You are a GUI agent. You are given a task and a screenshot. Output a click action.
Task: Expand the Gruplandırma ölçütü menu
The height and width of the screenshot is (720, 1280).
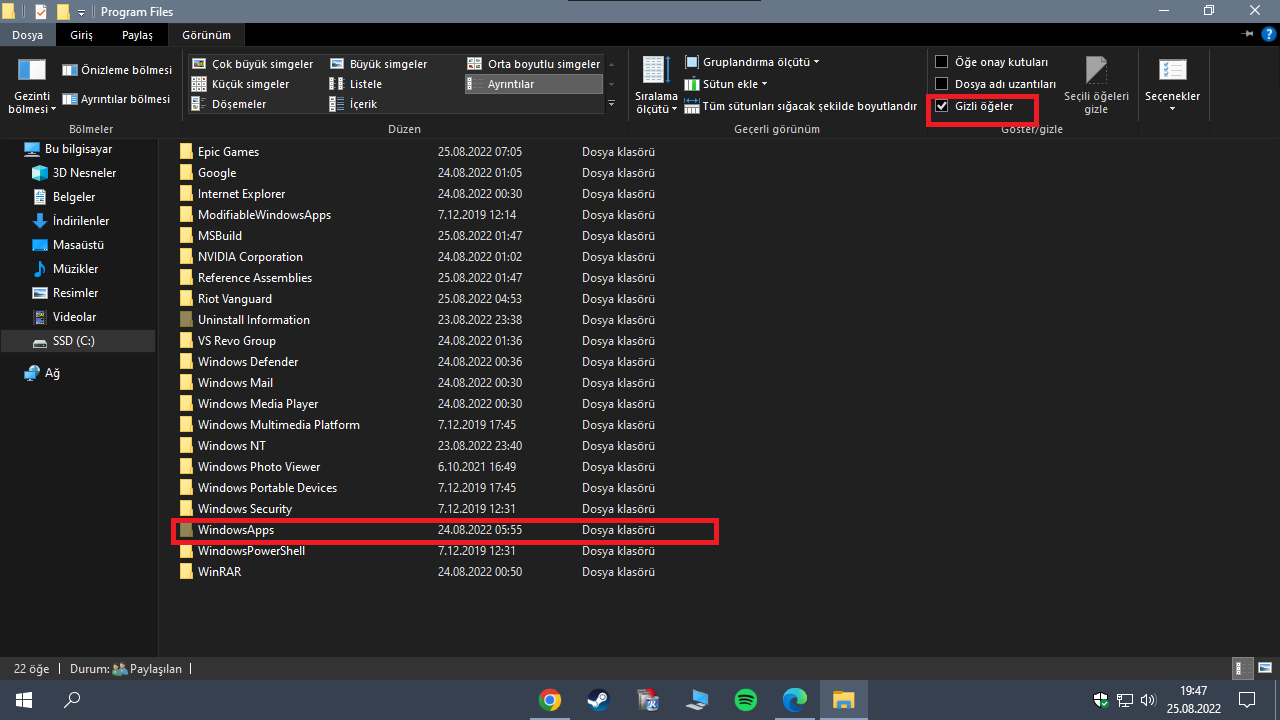753,62
